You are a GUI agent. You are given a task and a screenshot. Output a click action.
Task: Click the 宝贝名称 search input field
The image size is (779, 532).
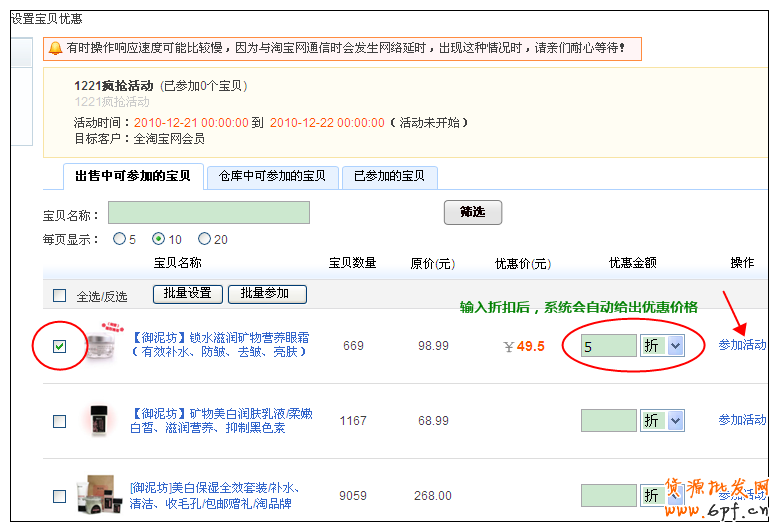tap(208, 213)
